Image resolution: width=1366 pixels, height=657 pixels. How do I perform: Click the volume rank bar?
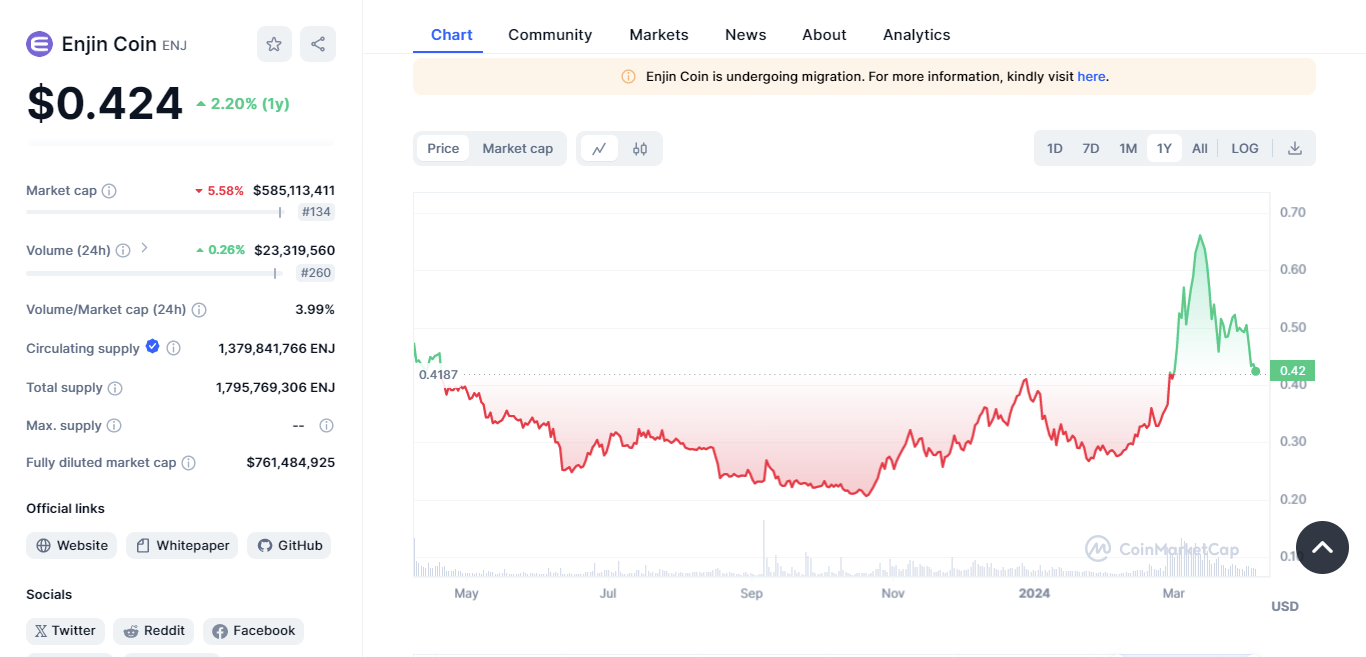[x=153, y=273]
